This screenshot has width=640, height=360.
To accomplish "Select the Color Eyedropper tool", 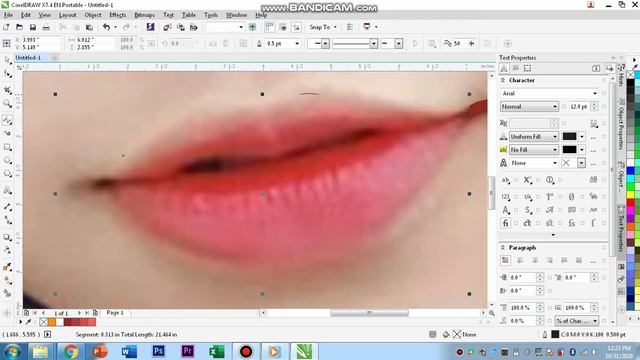I will [7, 267].
